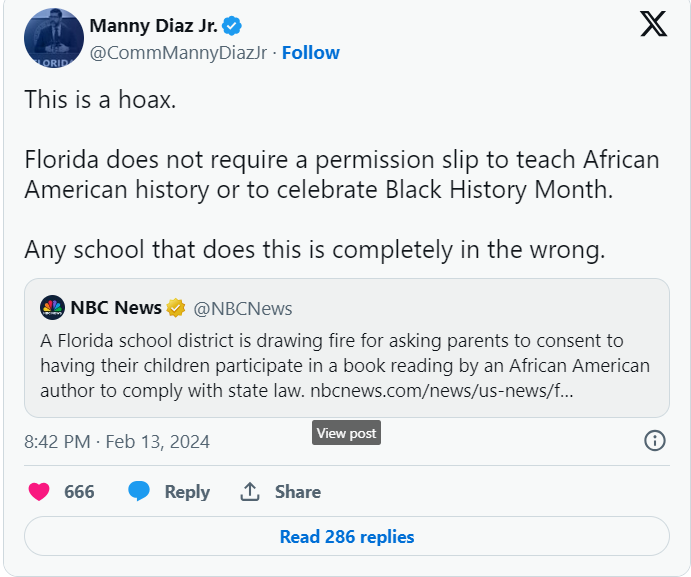Click the blue verified badge
The height and width of the screenshot is (577, 691).
[232, 26]
